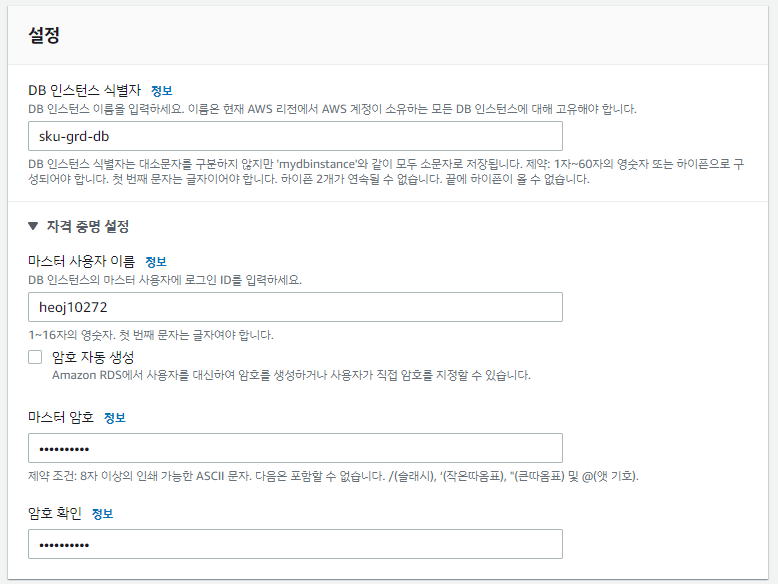The height and width of the screenshot is (584, 778).
Task: Click the DB instance identifier field 'sku-grd-db'
Action: tap(295, 136)
